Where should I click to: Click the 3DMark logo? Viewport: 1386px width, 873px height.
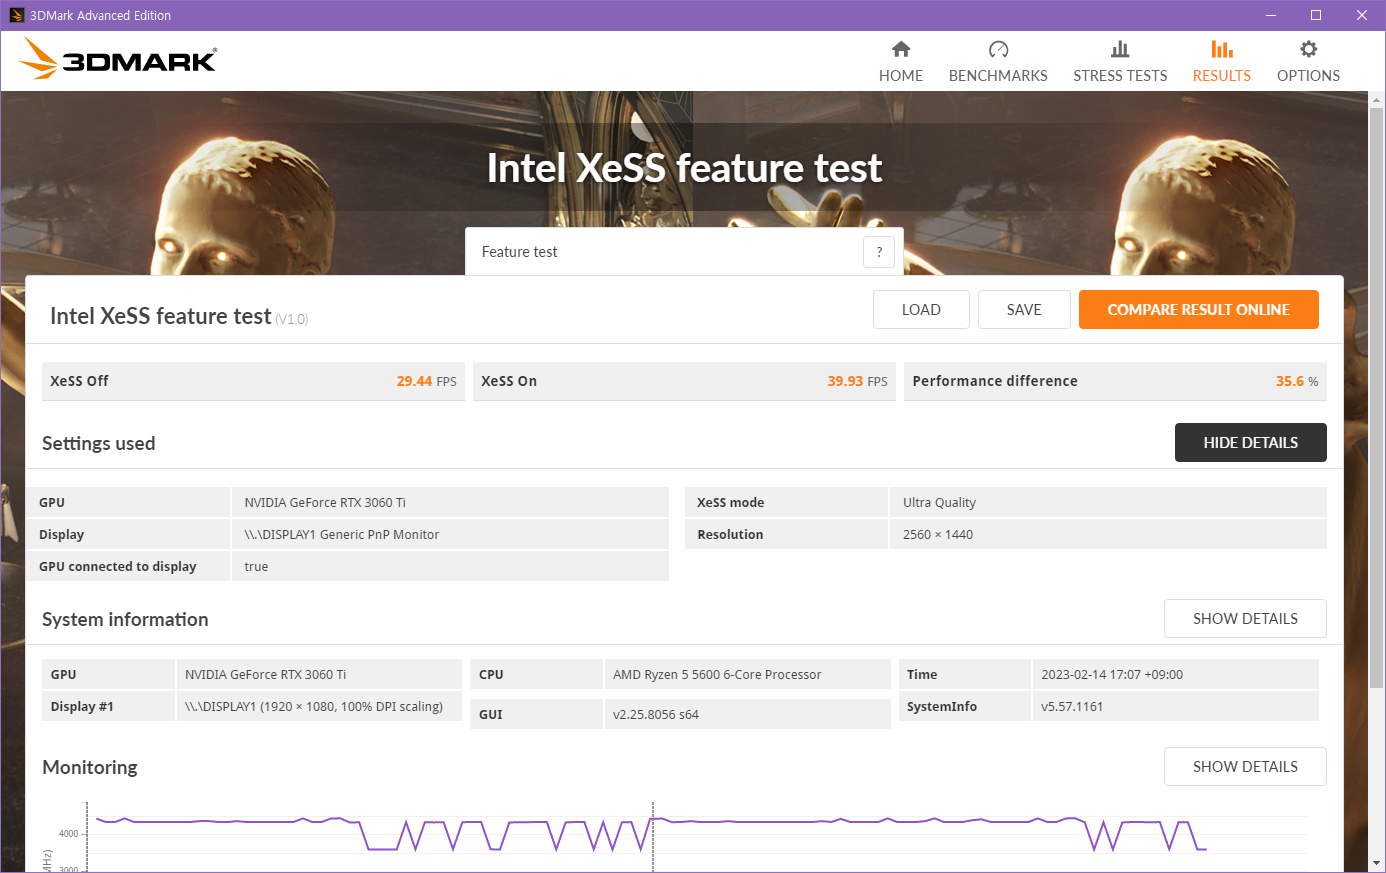pyautogui.click(x=118, y=59)
